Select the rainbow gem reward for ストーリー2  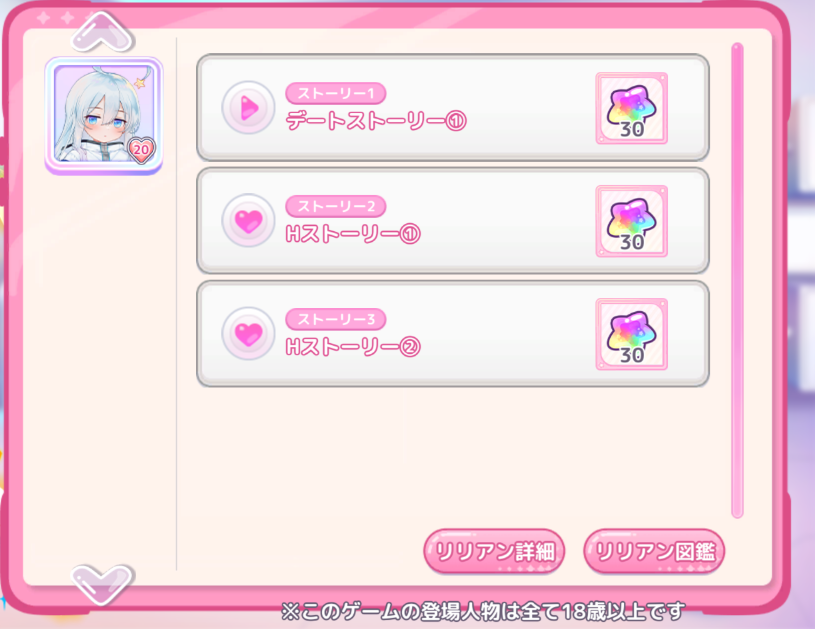tap(632, 221)
